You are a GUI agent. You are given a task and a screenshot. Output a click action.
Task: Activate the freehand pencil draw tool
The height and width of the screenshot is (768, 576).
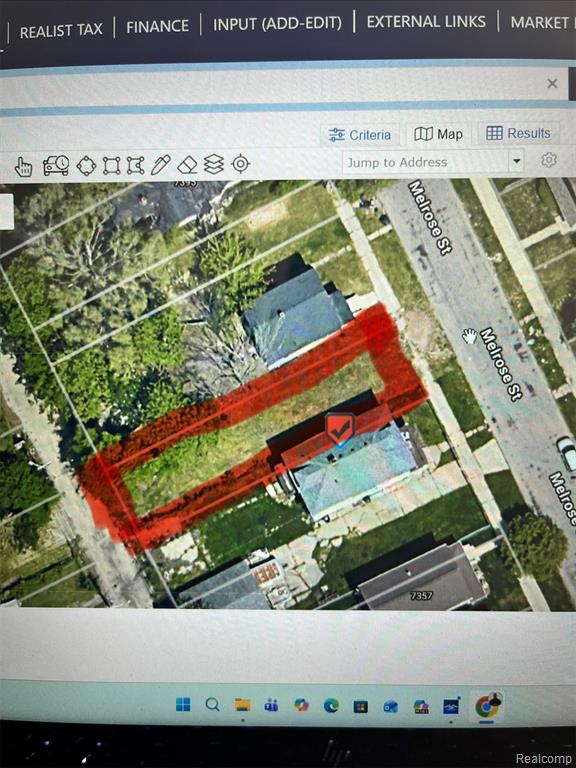(160, 165)
